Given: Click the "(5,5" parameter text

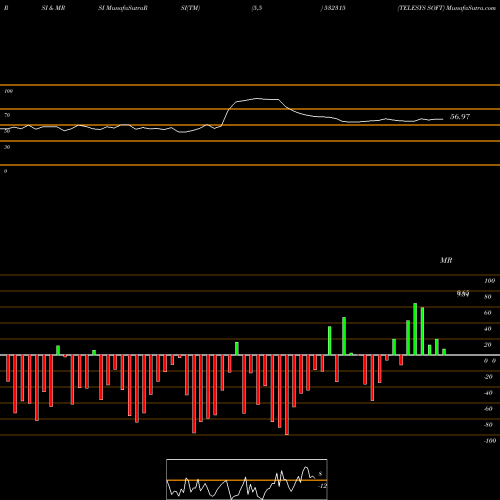Looking at the screenshot, I should (257, 8).
